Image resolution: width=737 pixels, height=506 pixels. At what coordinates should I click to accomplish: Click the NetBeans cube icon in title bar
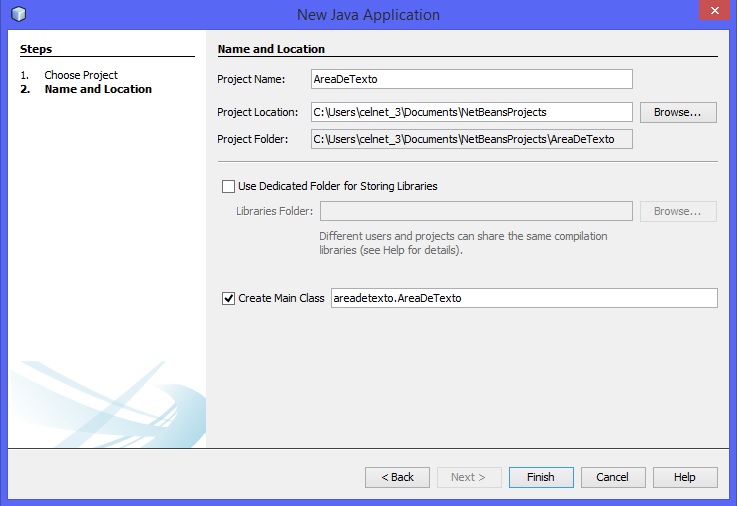tap(17, 14)
